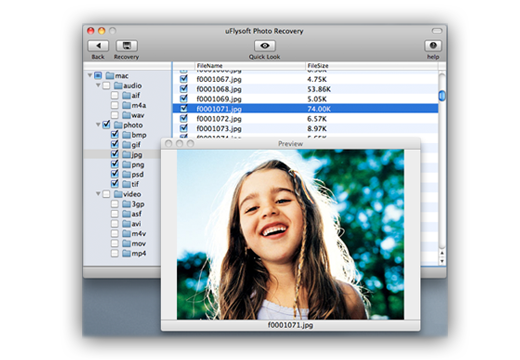Select file row f0001069.jpg
Screen dimensions: 520x360
pos(305,99)
